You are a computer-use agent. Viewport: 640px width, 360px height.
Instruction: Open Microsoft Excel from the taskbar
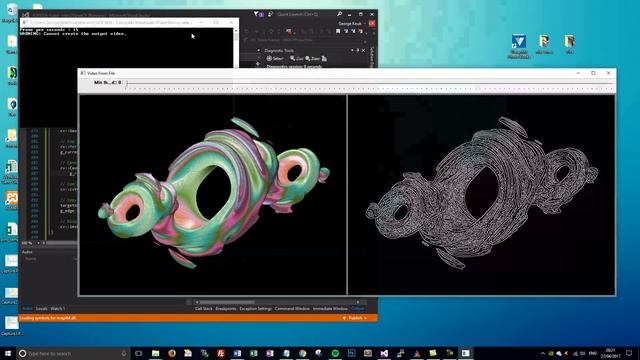253,353
